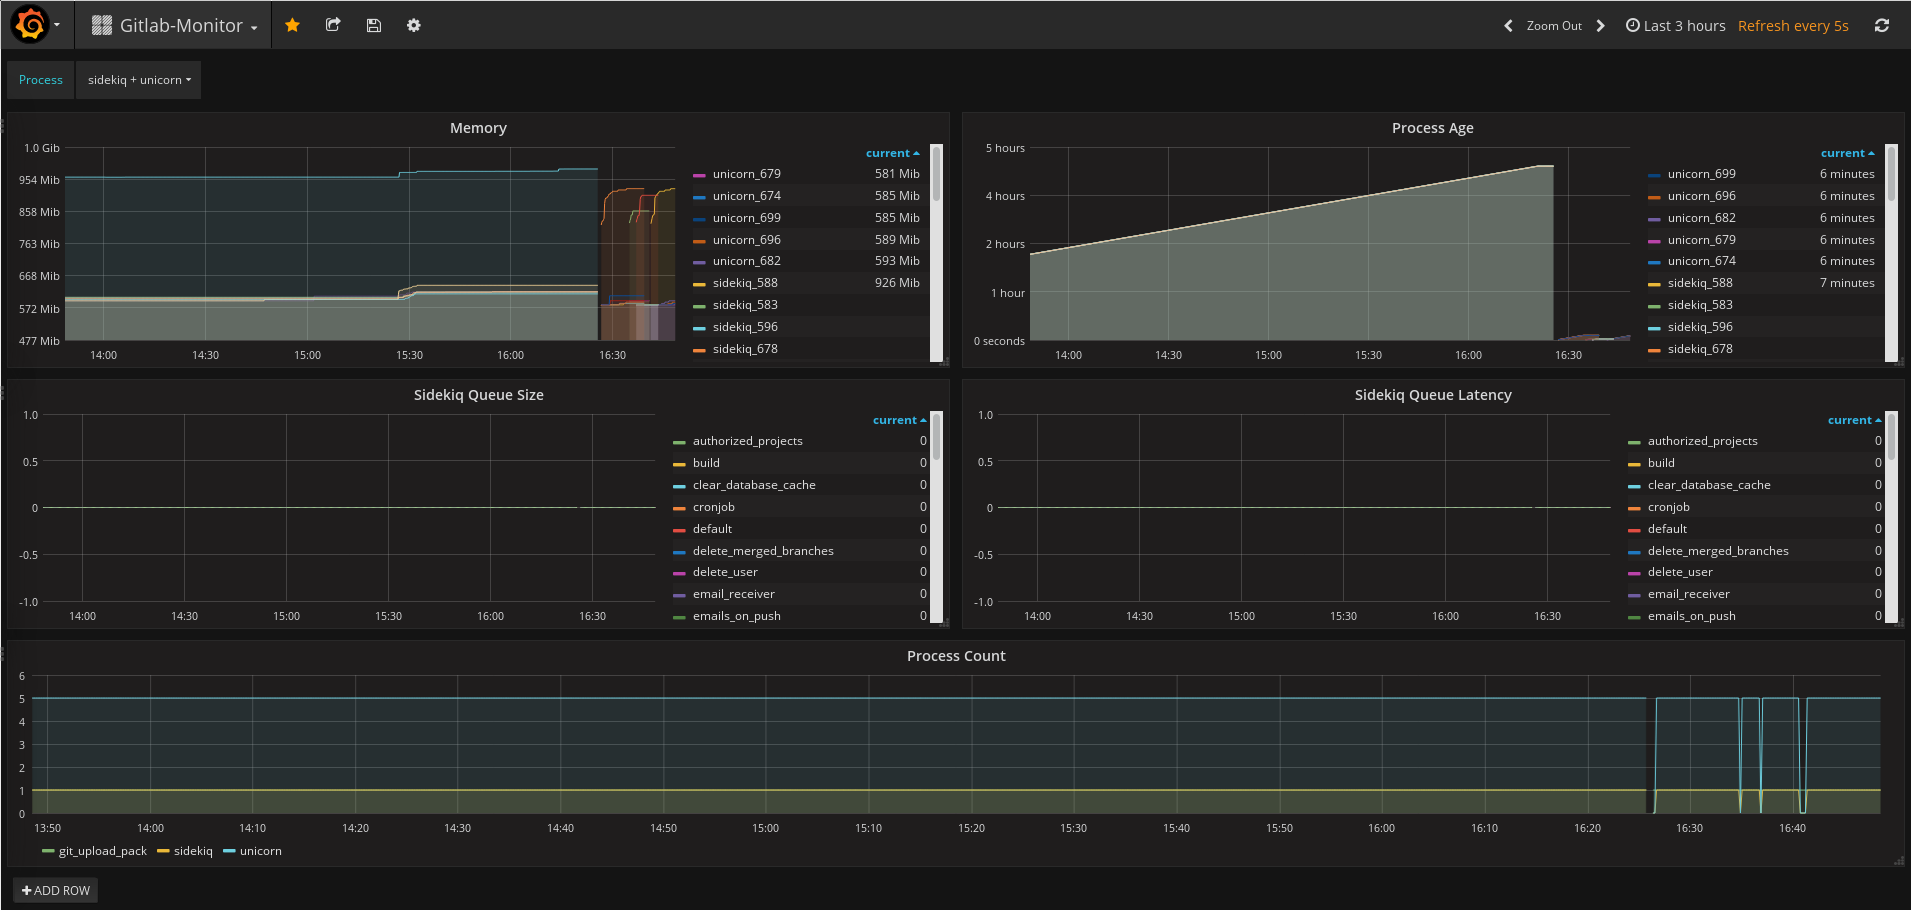Viewport: 1911px width, 910px height.
Task: Toggle the unicorn series in Process Count legend
Action: pyautogui.click(x=261, y=851)
